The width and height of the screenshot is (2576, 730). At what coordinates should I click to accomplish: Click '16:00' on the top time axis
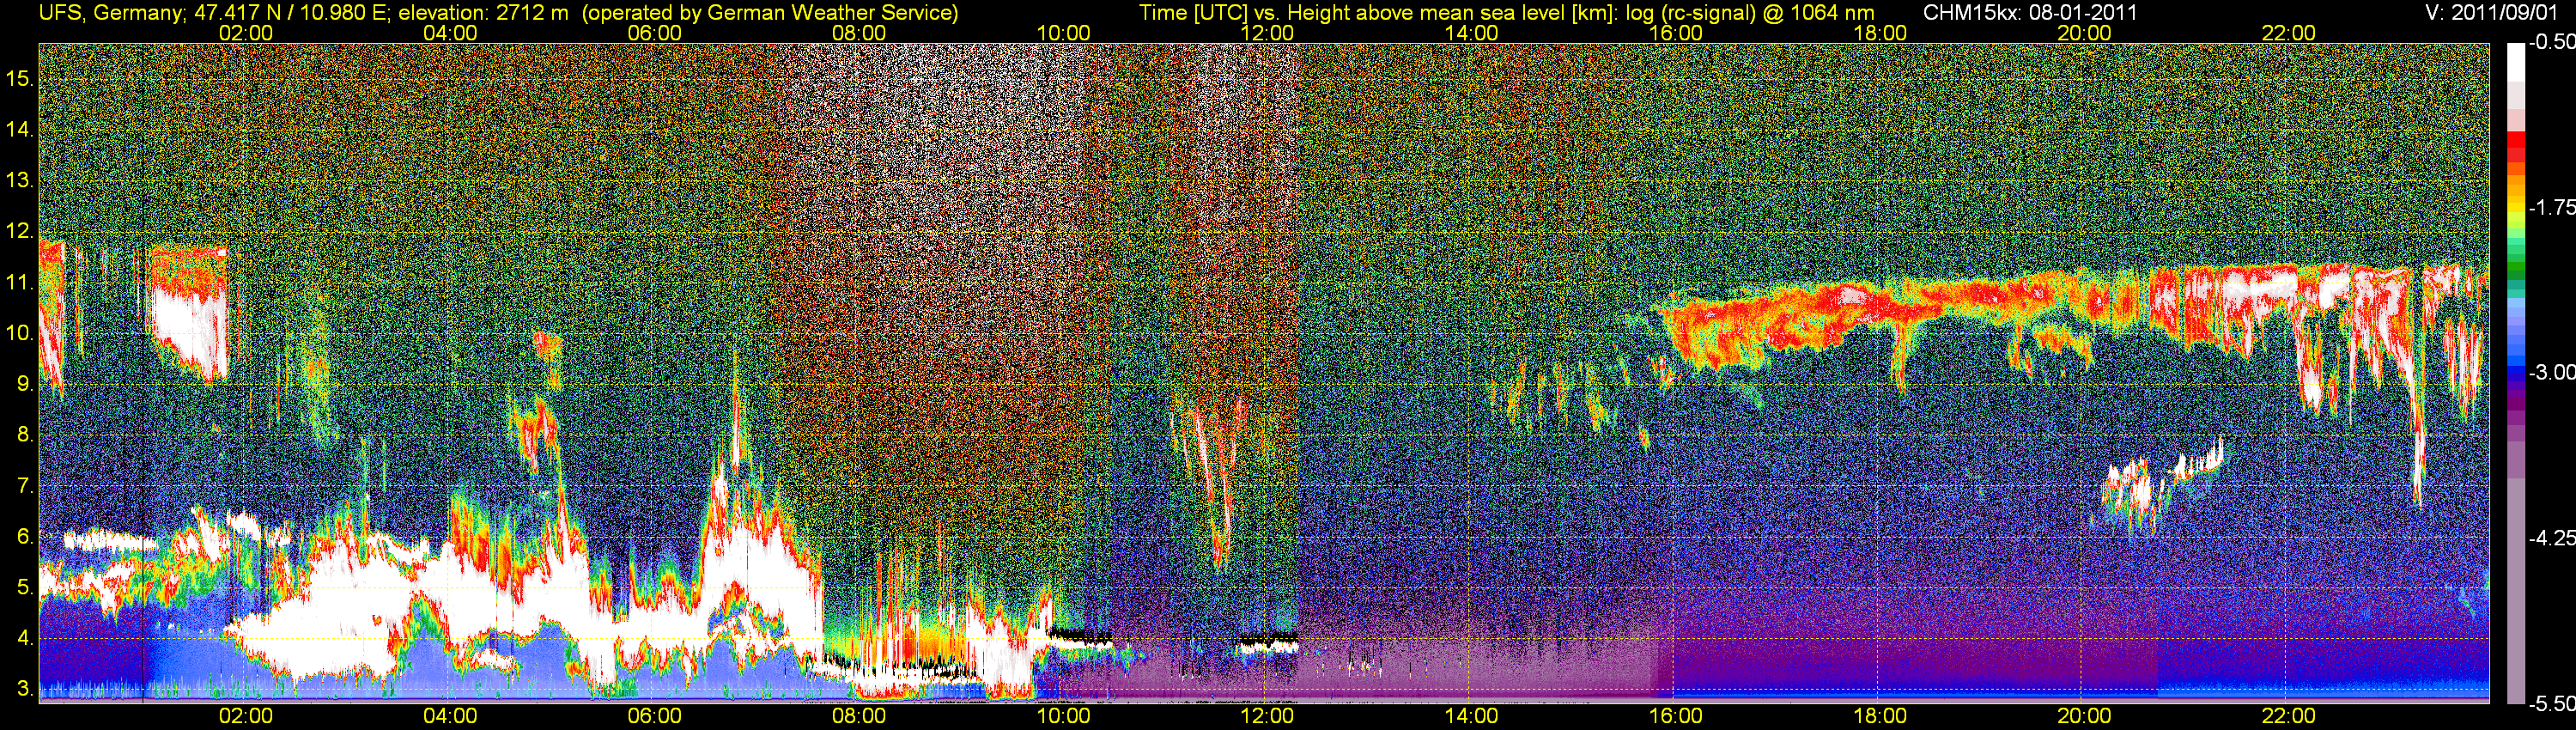point(1676,33)
